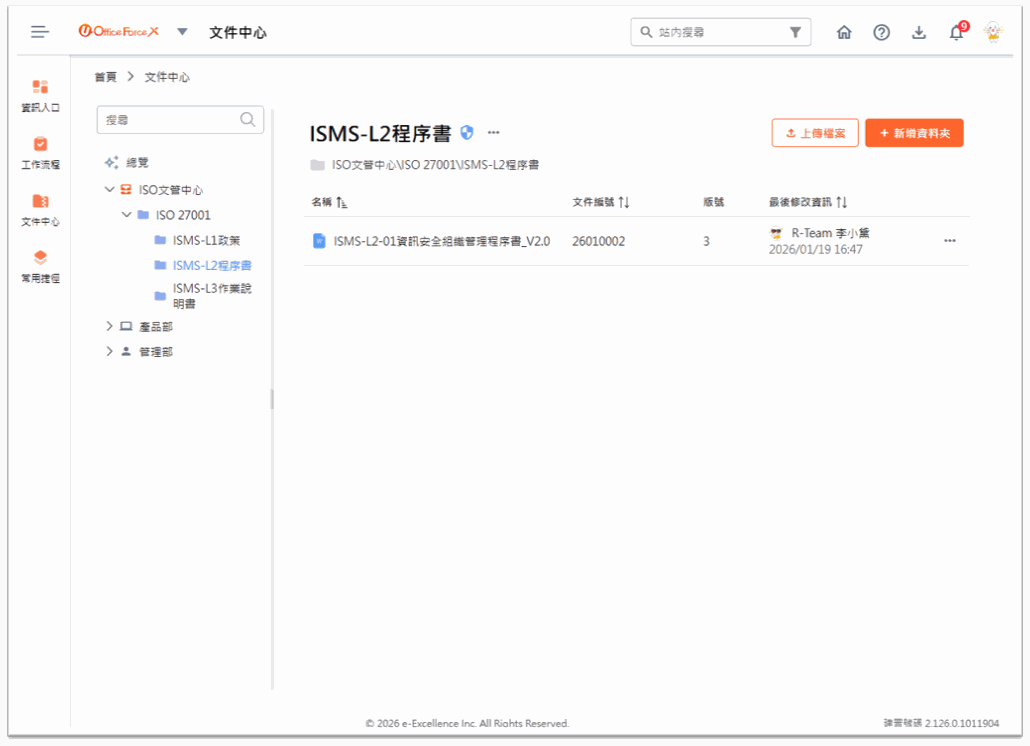
Task: Expand the 產品部 tree node
Action: click(109, 326)
